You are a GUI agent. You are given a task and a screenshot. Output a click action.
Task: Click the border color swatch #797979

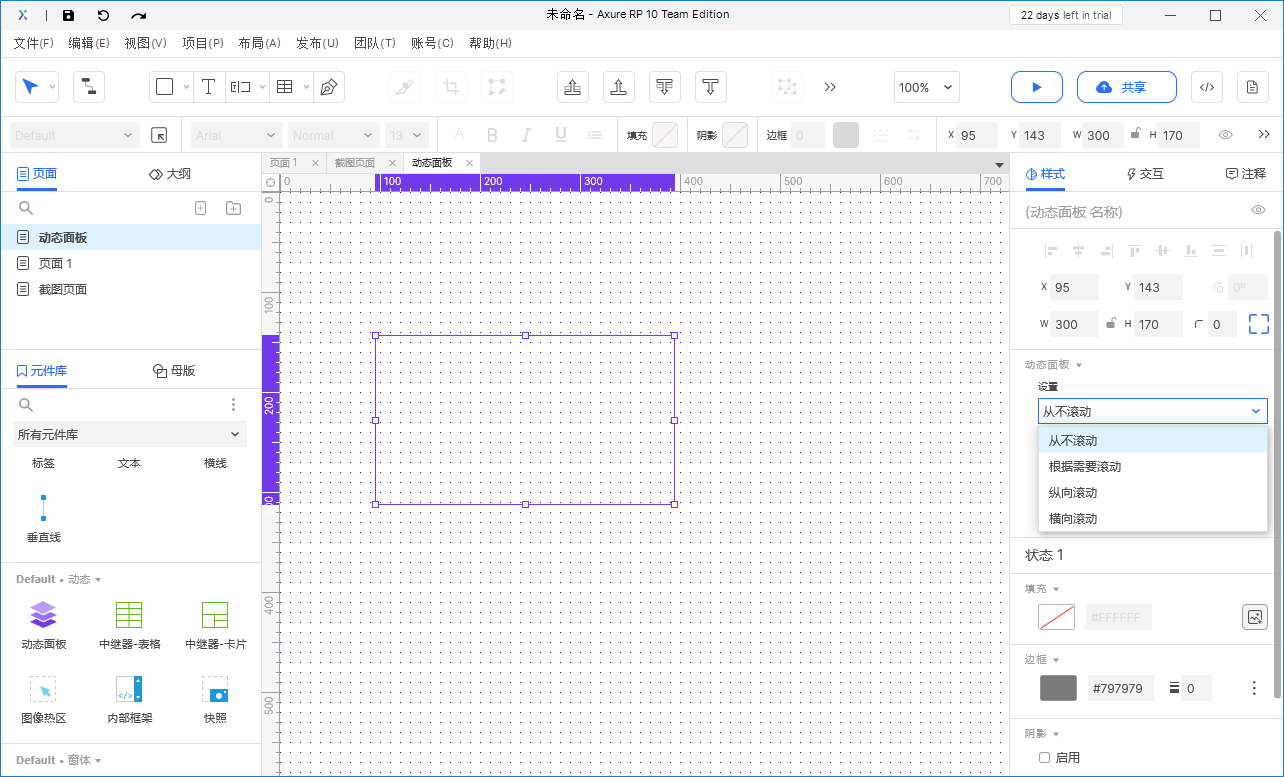[x=1058, y=688]
